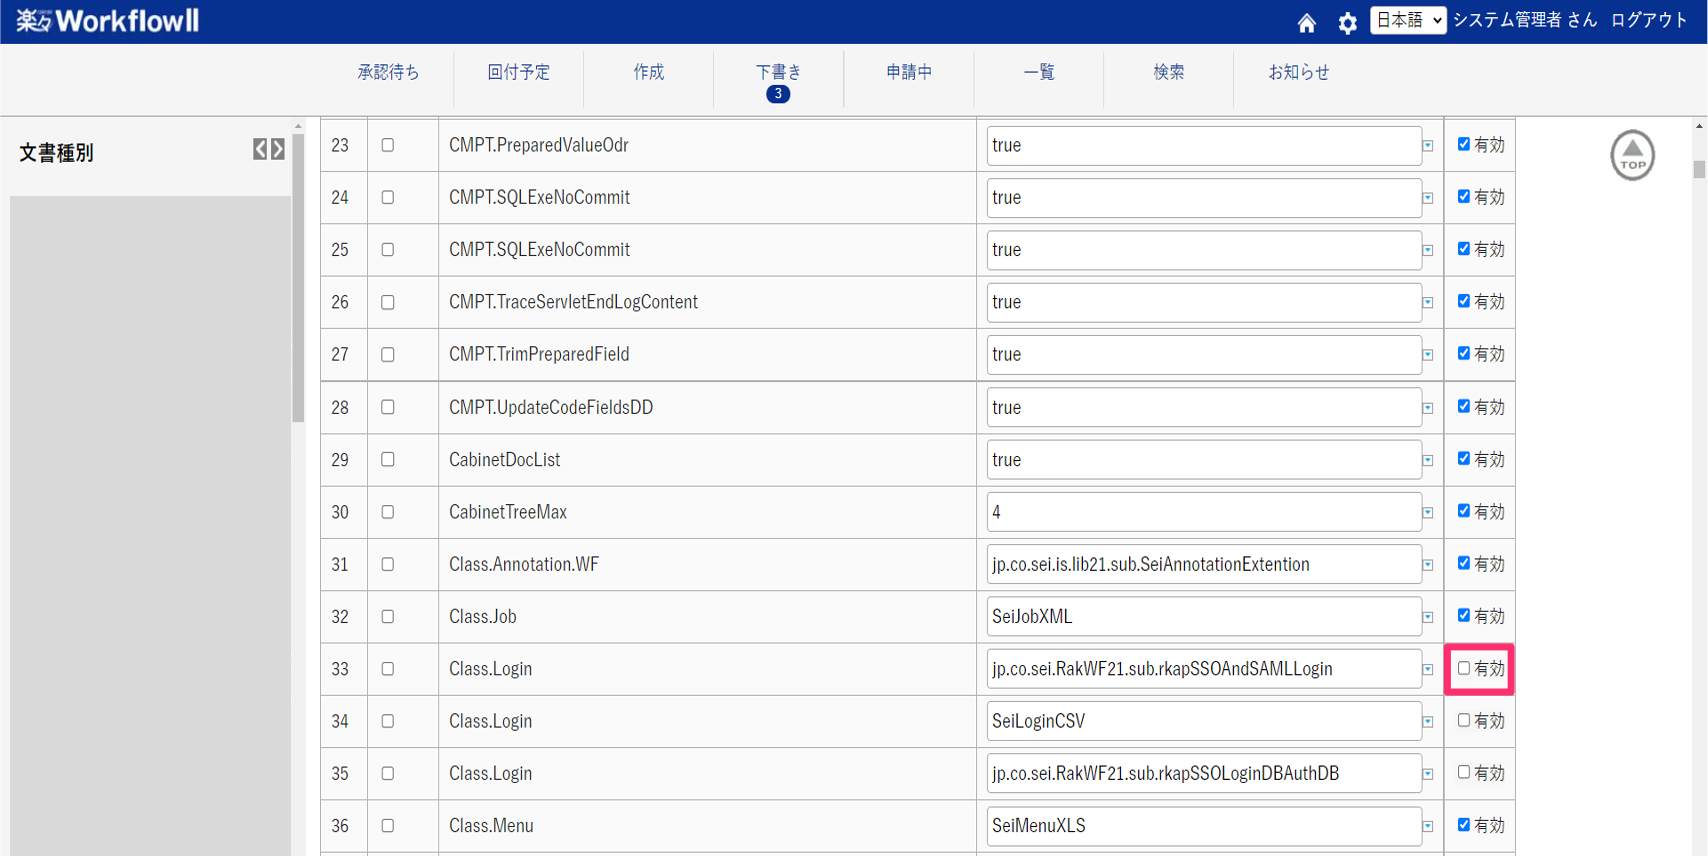Click small icon beside row 31 value field
Viewport: 1708px width, 856px height.
1427,565
